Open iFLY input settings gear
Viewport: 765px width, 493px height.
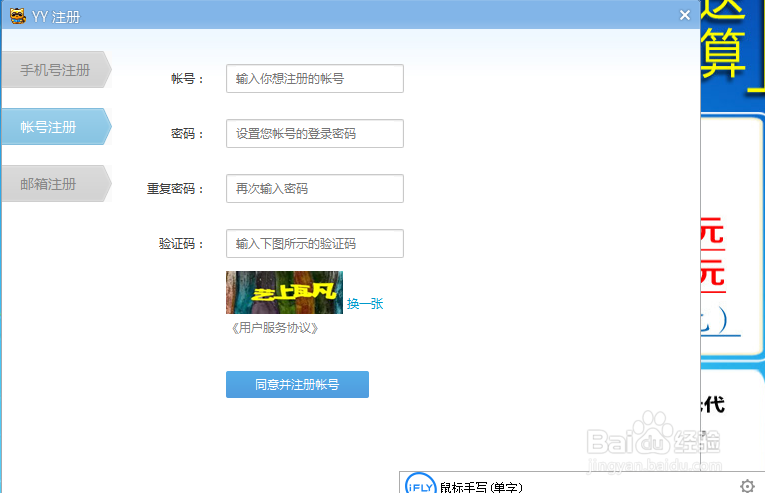tap(747, 486)
